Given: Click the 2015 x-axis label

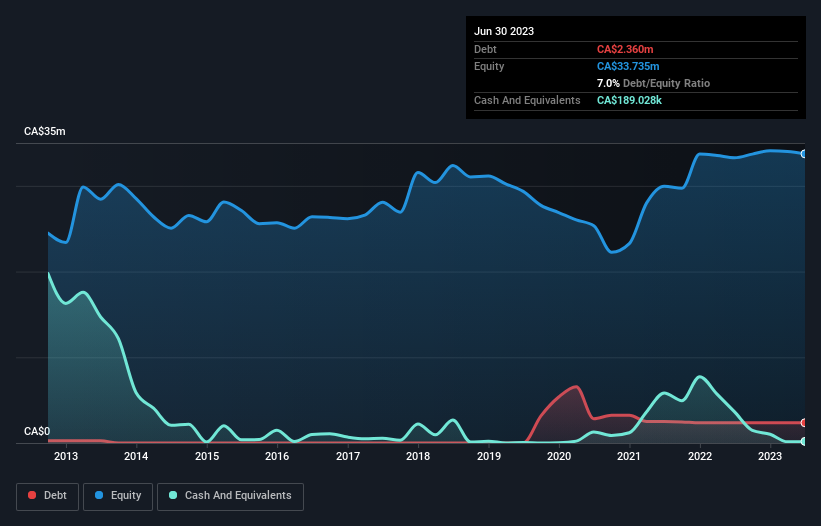Looking at the screenshot, I should pyautogui.click(x=207, y=456).
